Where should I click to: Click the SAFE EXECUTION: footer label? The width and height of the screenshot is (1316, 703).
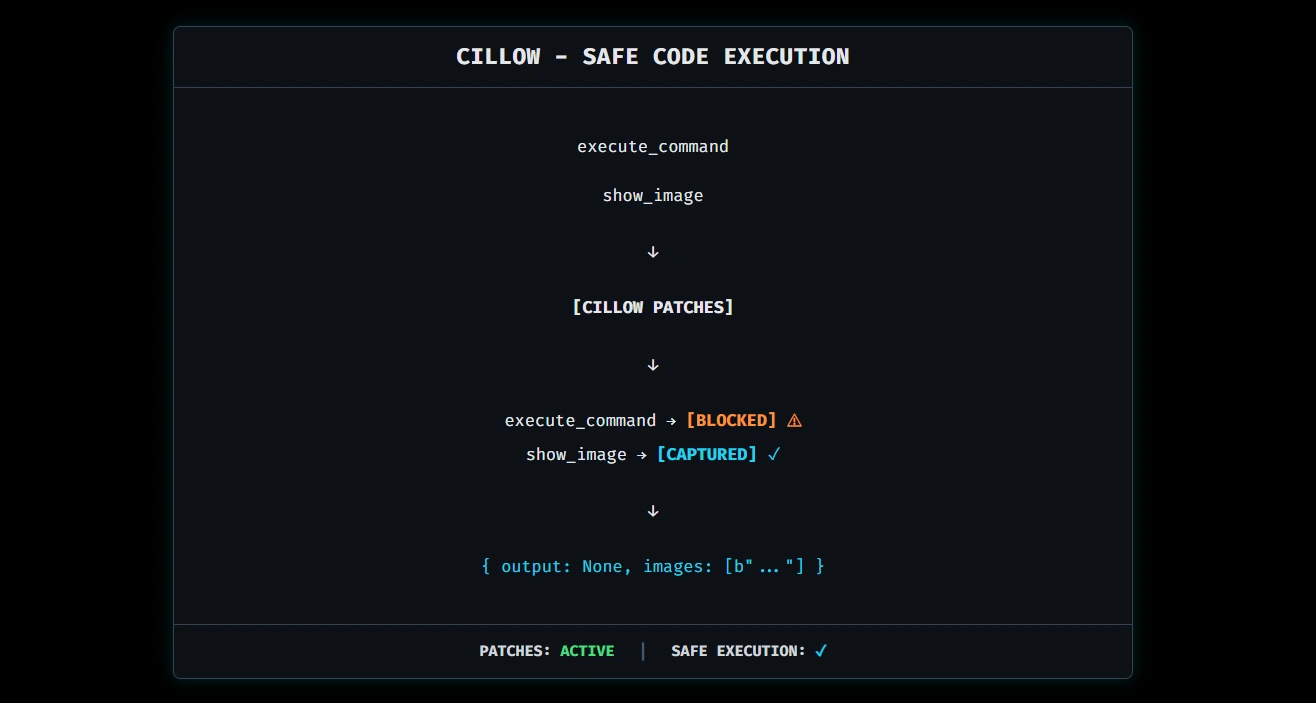click(x=738, y=651)
